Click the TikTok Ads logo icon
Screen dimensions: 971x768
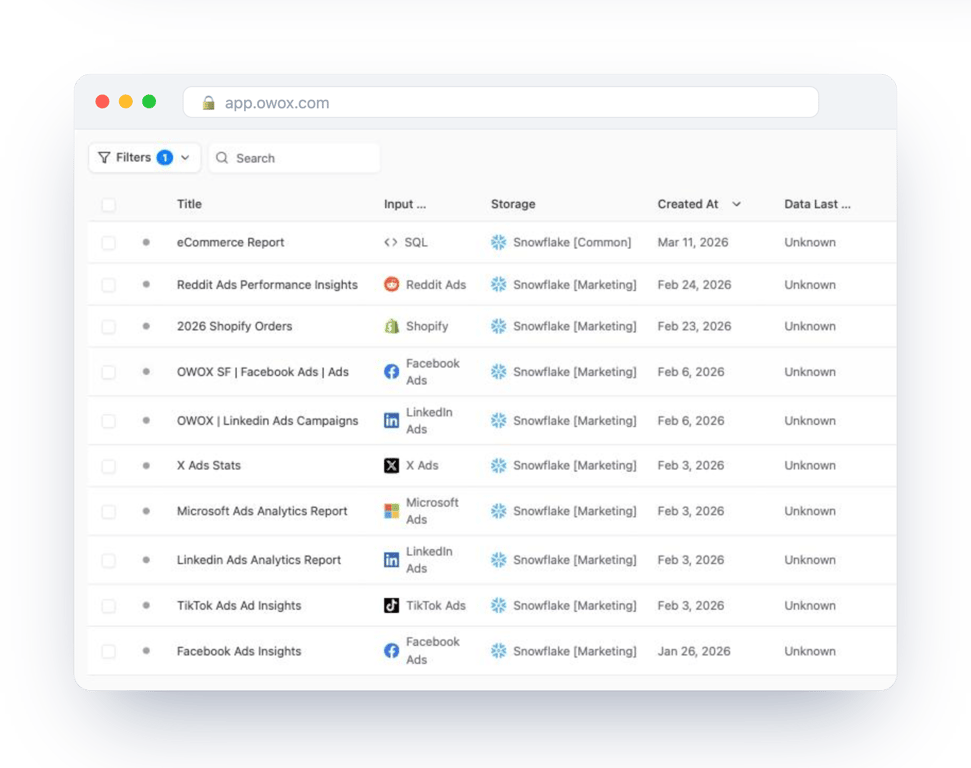click(x=391, y=605)
